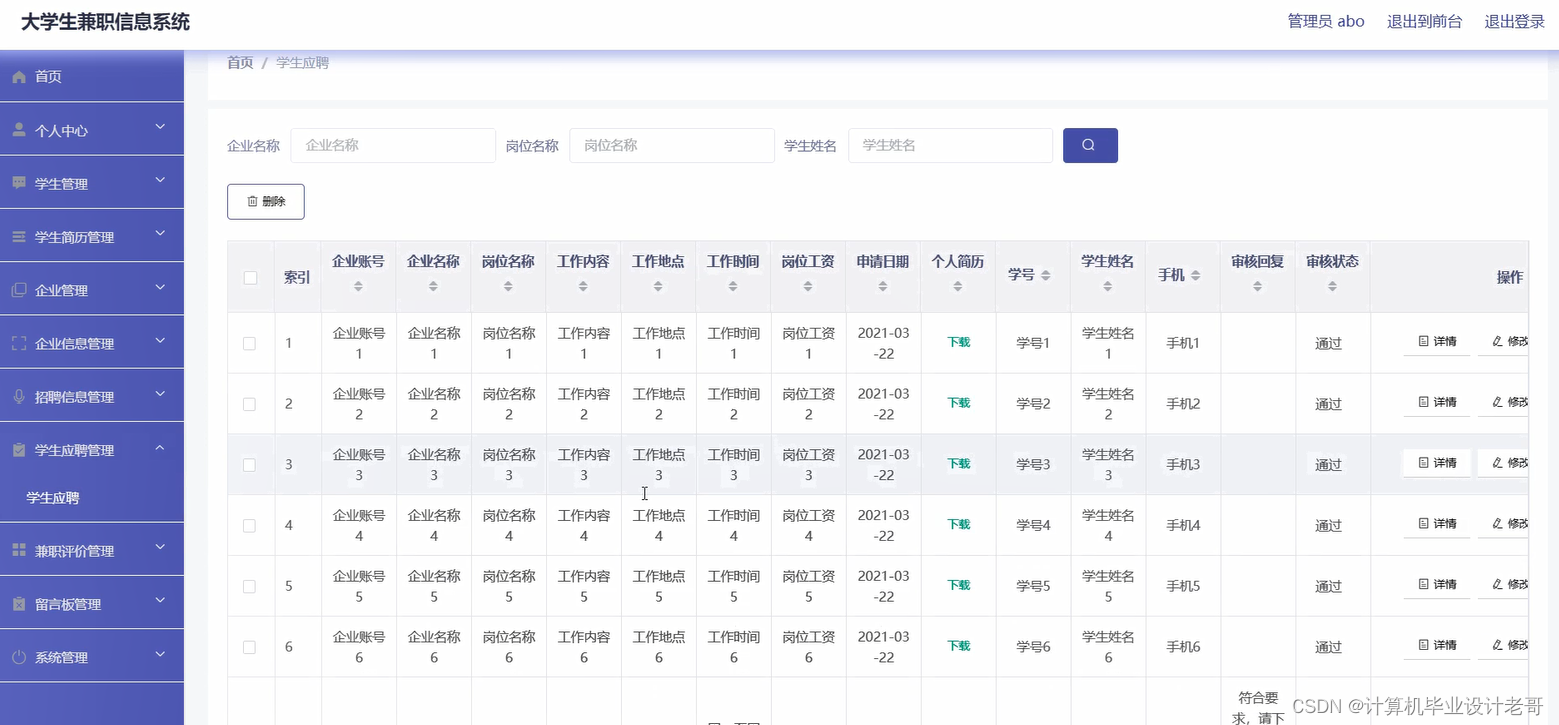Image resolution: width=1559 pixels, height=725 pixels.
Task: Check the row 1 checkbox
Action: (x=249, y=343)
